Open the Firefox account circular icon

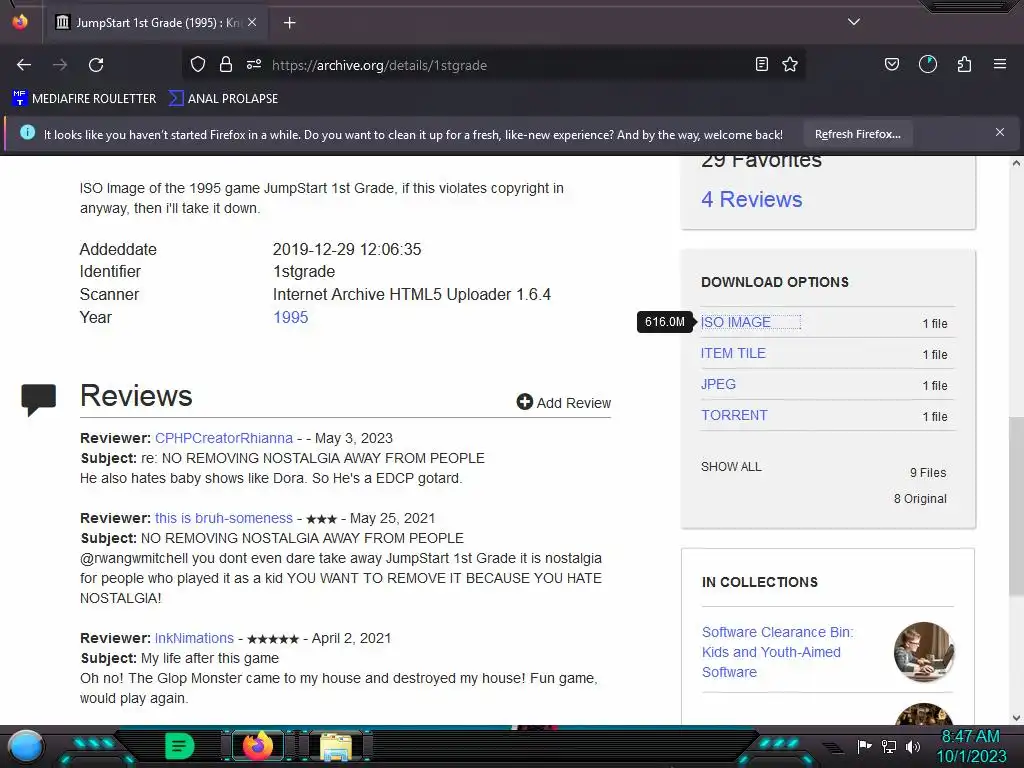pos(928,64)
